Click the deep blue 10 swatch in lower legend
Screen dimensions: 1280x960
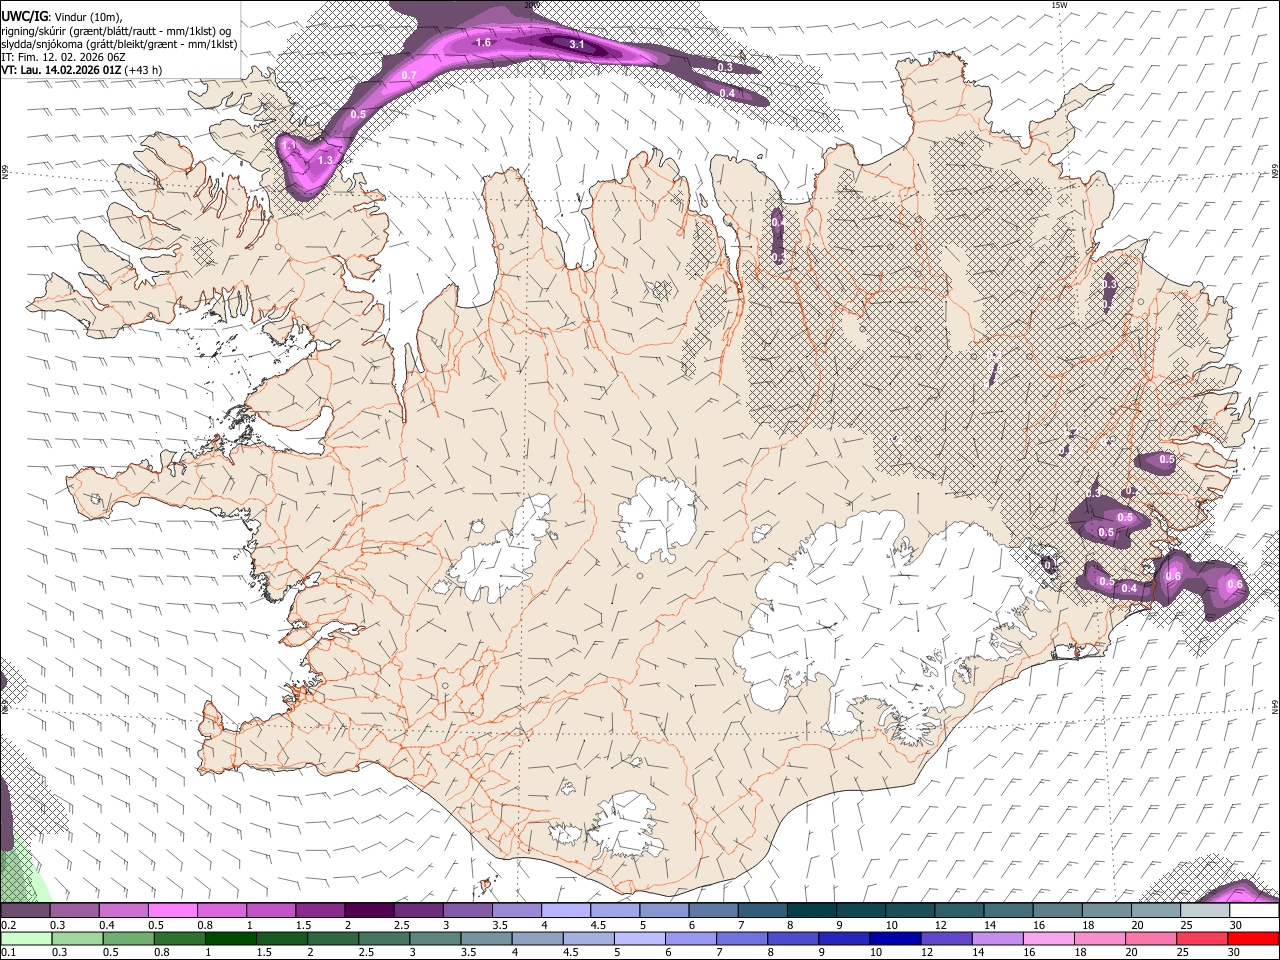click(894, 938)
